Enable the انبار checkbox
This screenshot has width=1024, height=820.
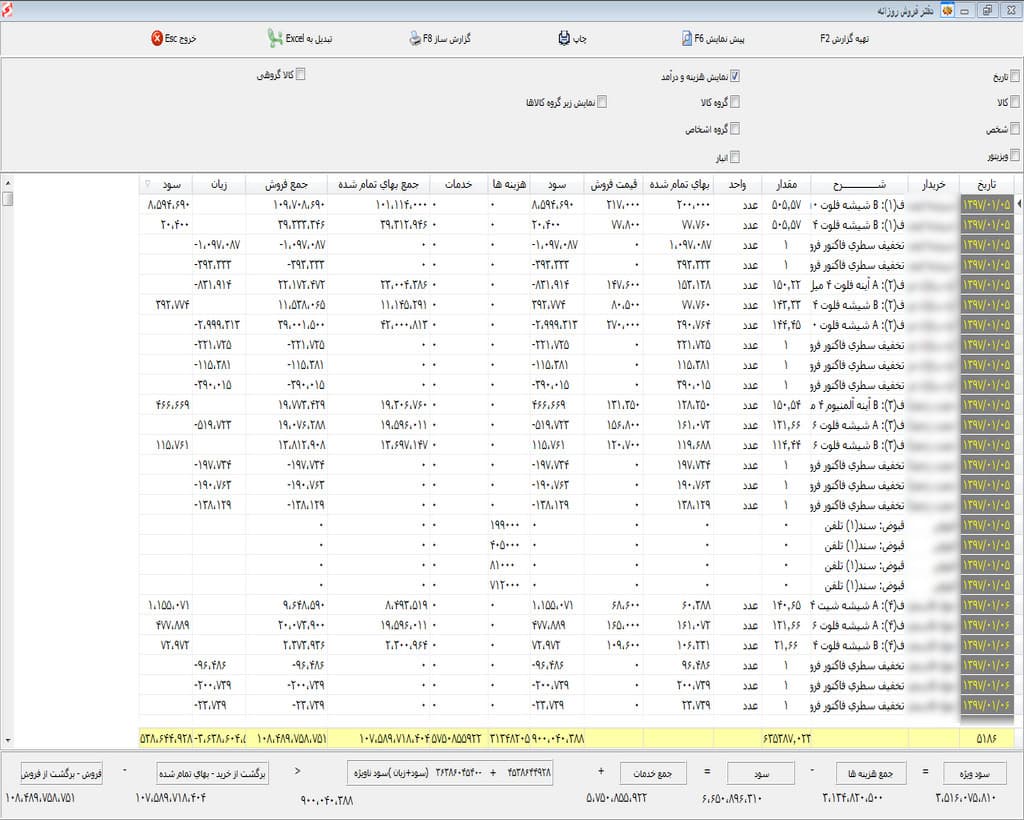tap(735, 157)
